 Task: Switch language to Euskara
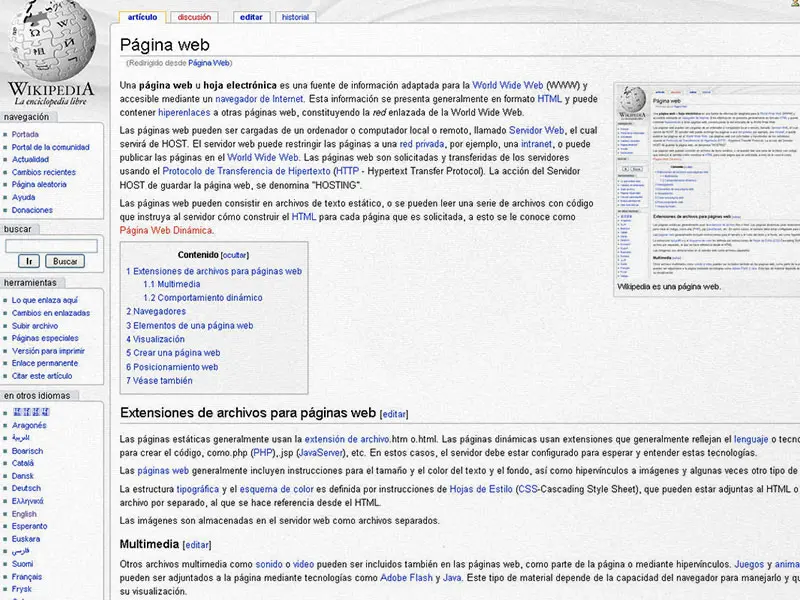coord(26,539)
